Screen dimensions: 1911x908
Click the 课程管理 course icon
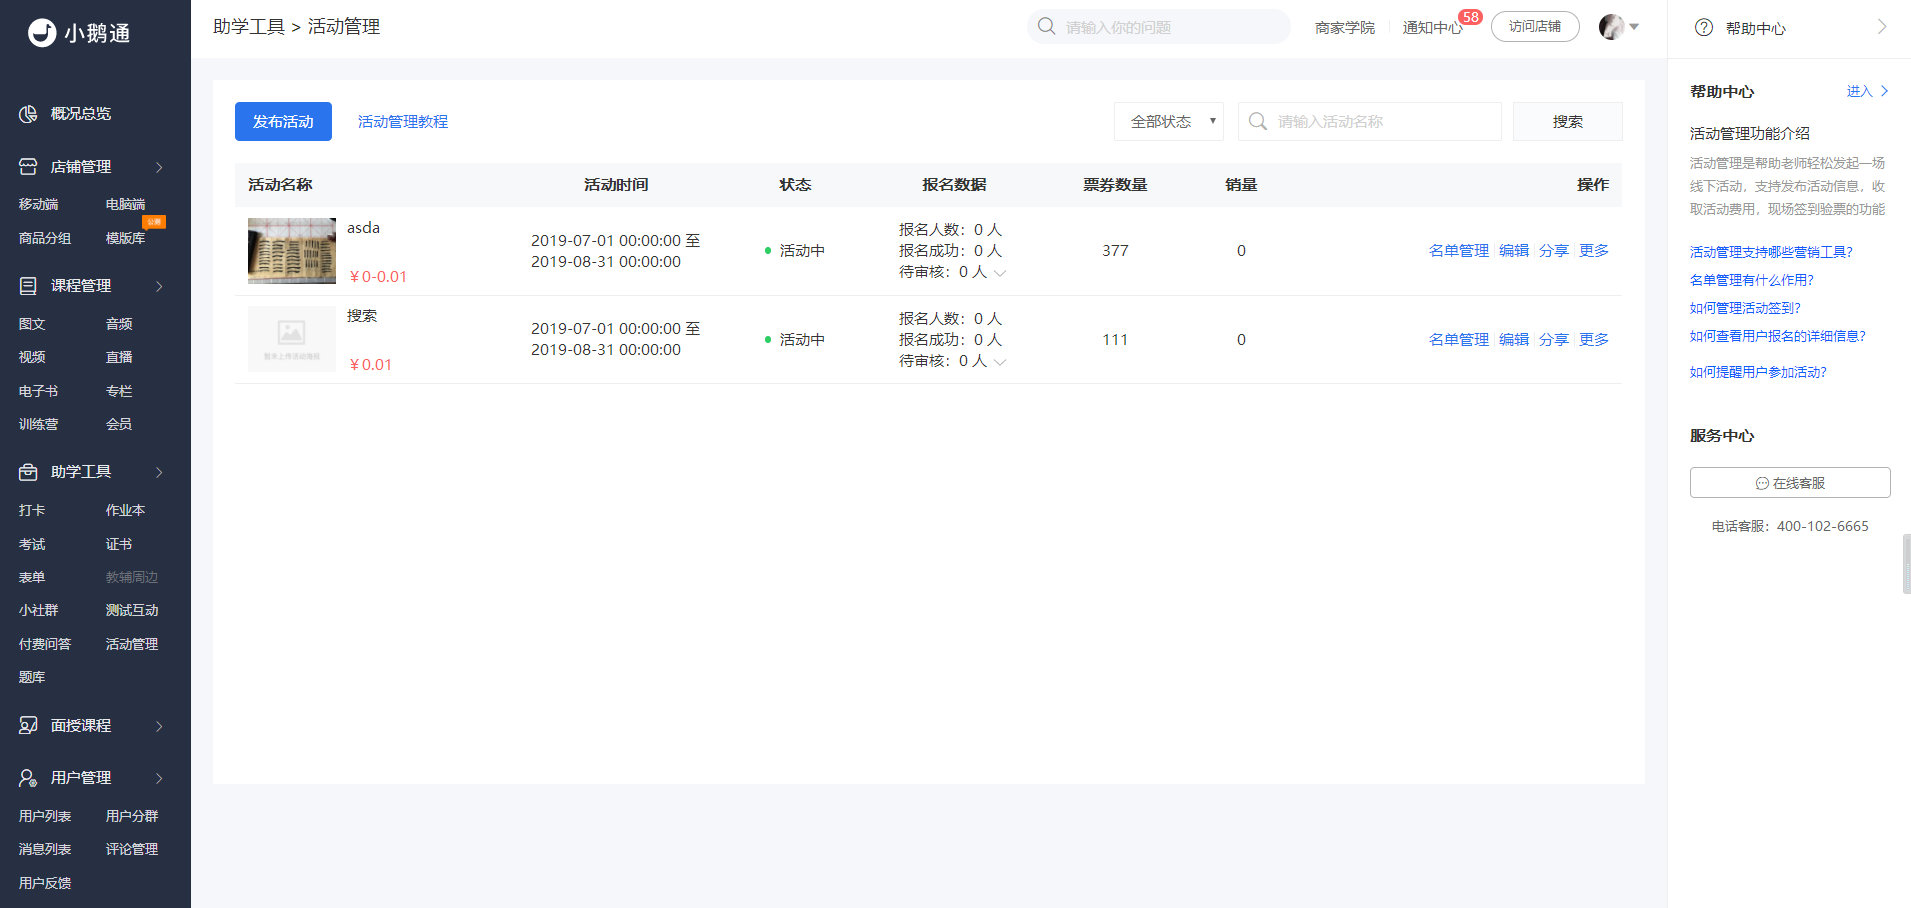pos(28,286)
